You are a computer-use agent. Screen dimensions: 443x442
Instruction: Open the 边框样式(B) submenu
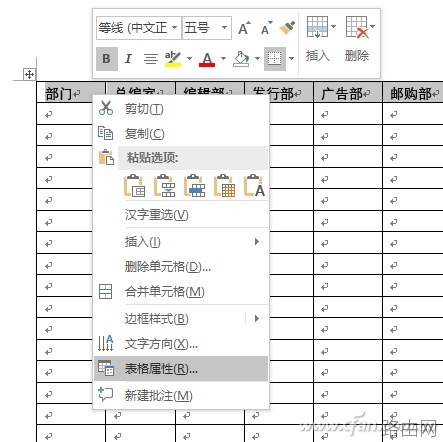pos(180,319)
